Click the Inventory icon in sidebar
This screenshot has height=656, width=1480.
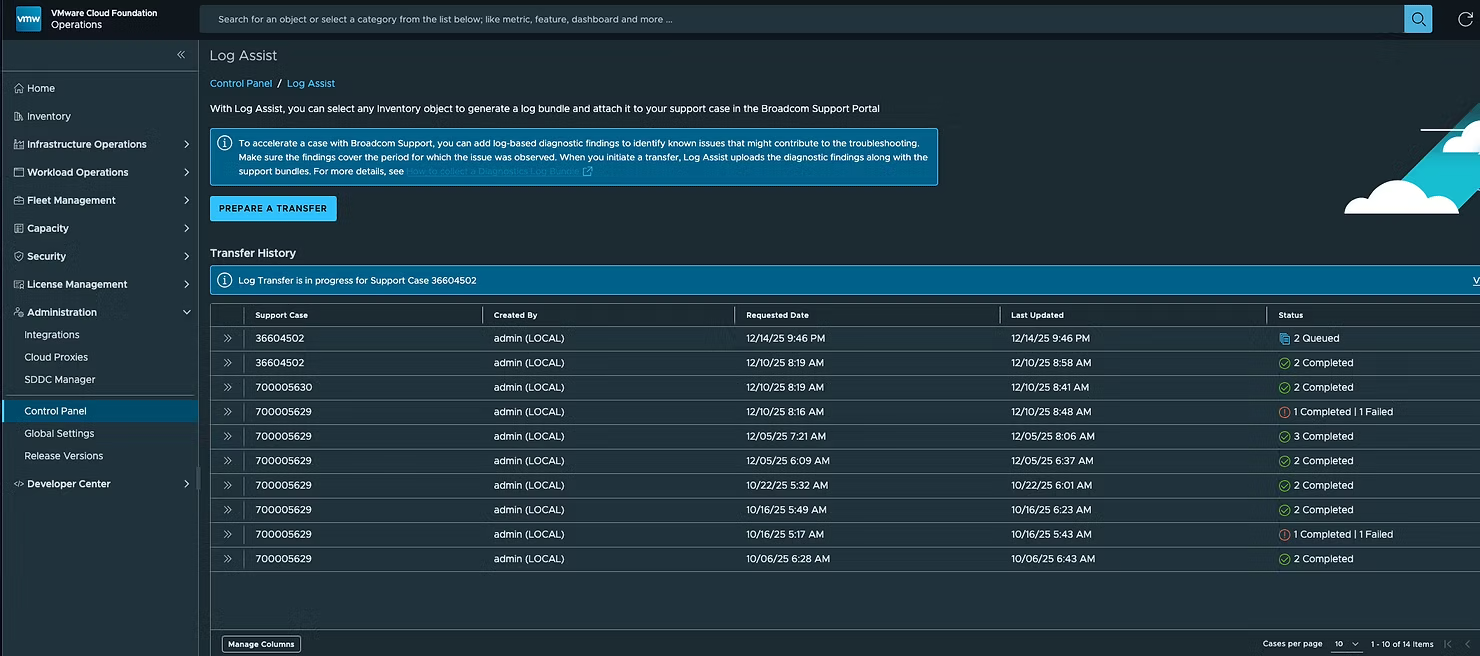[x=18, y=117]
